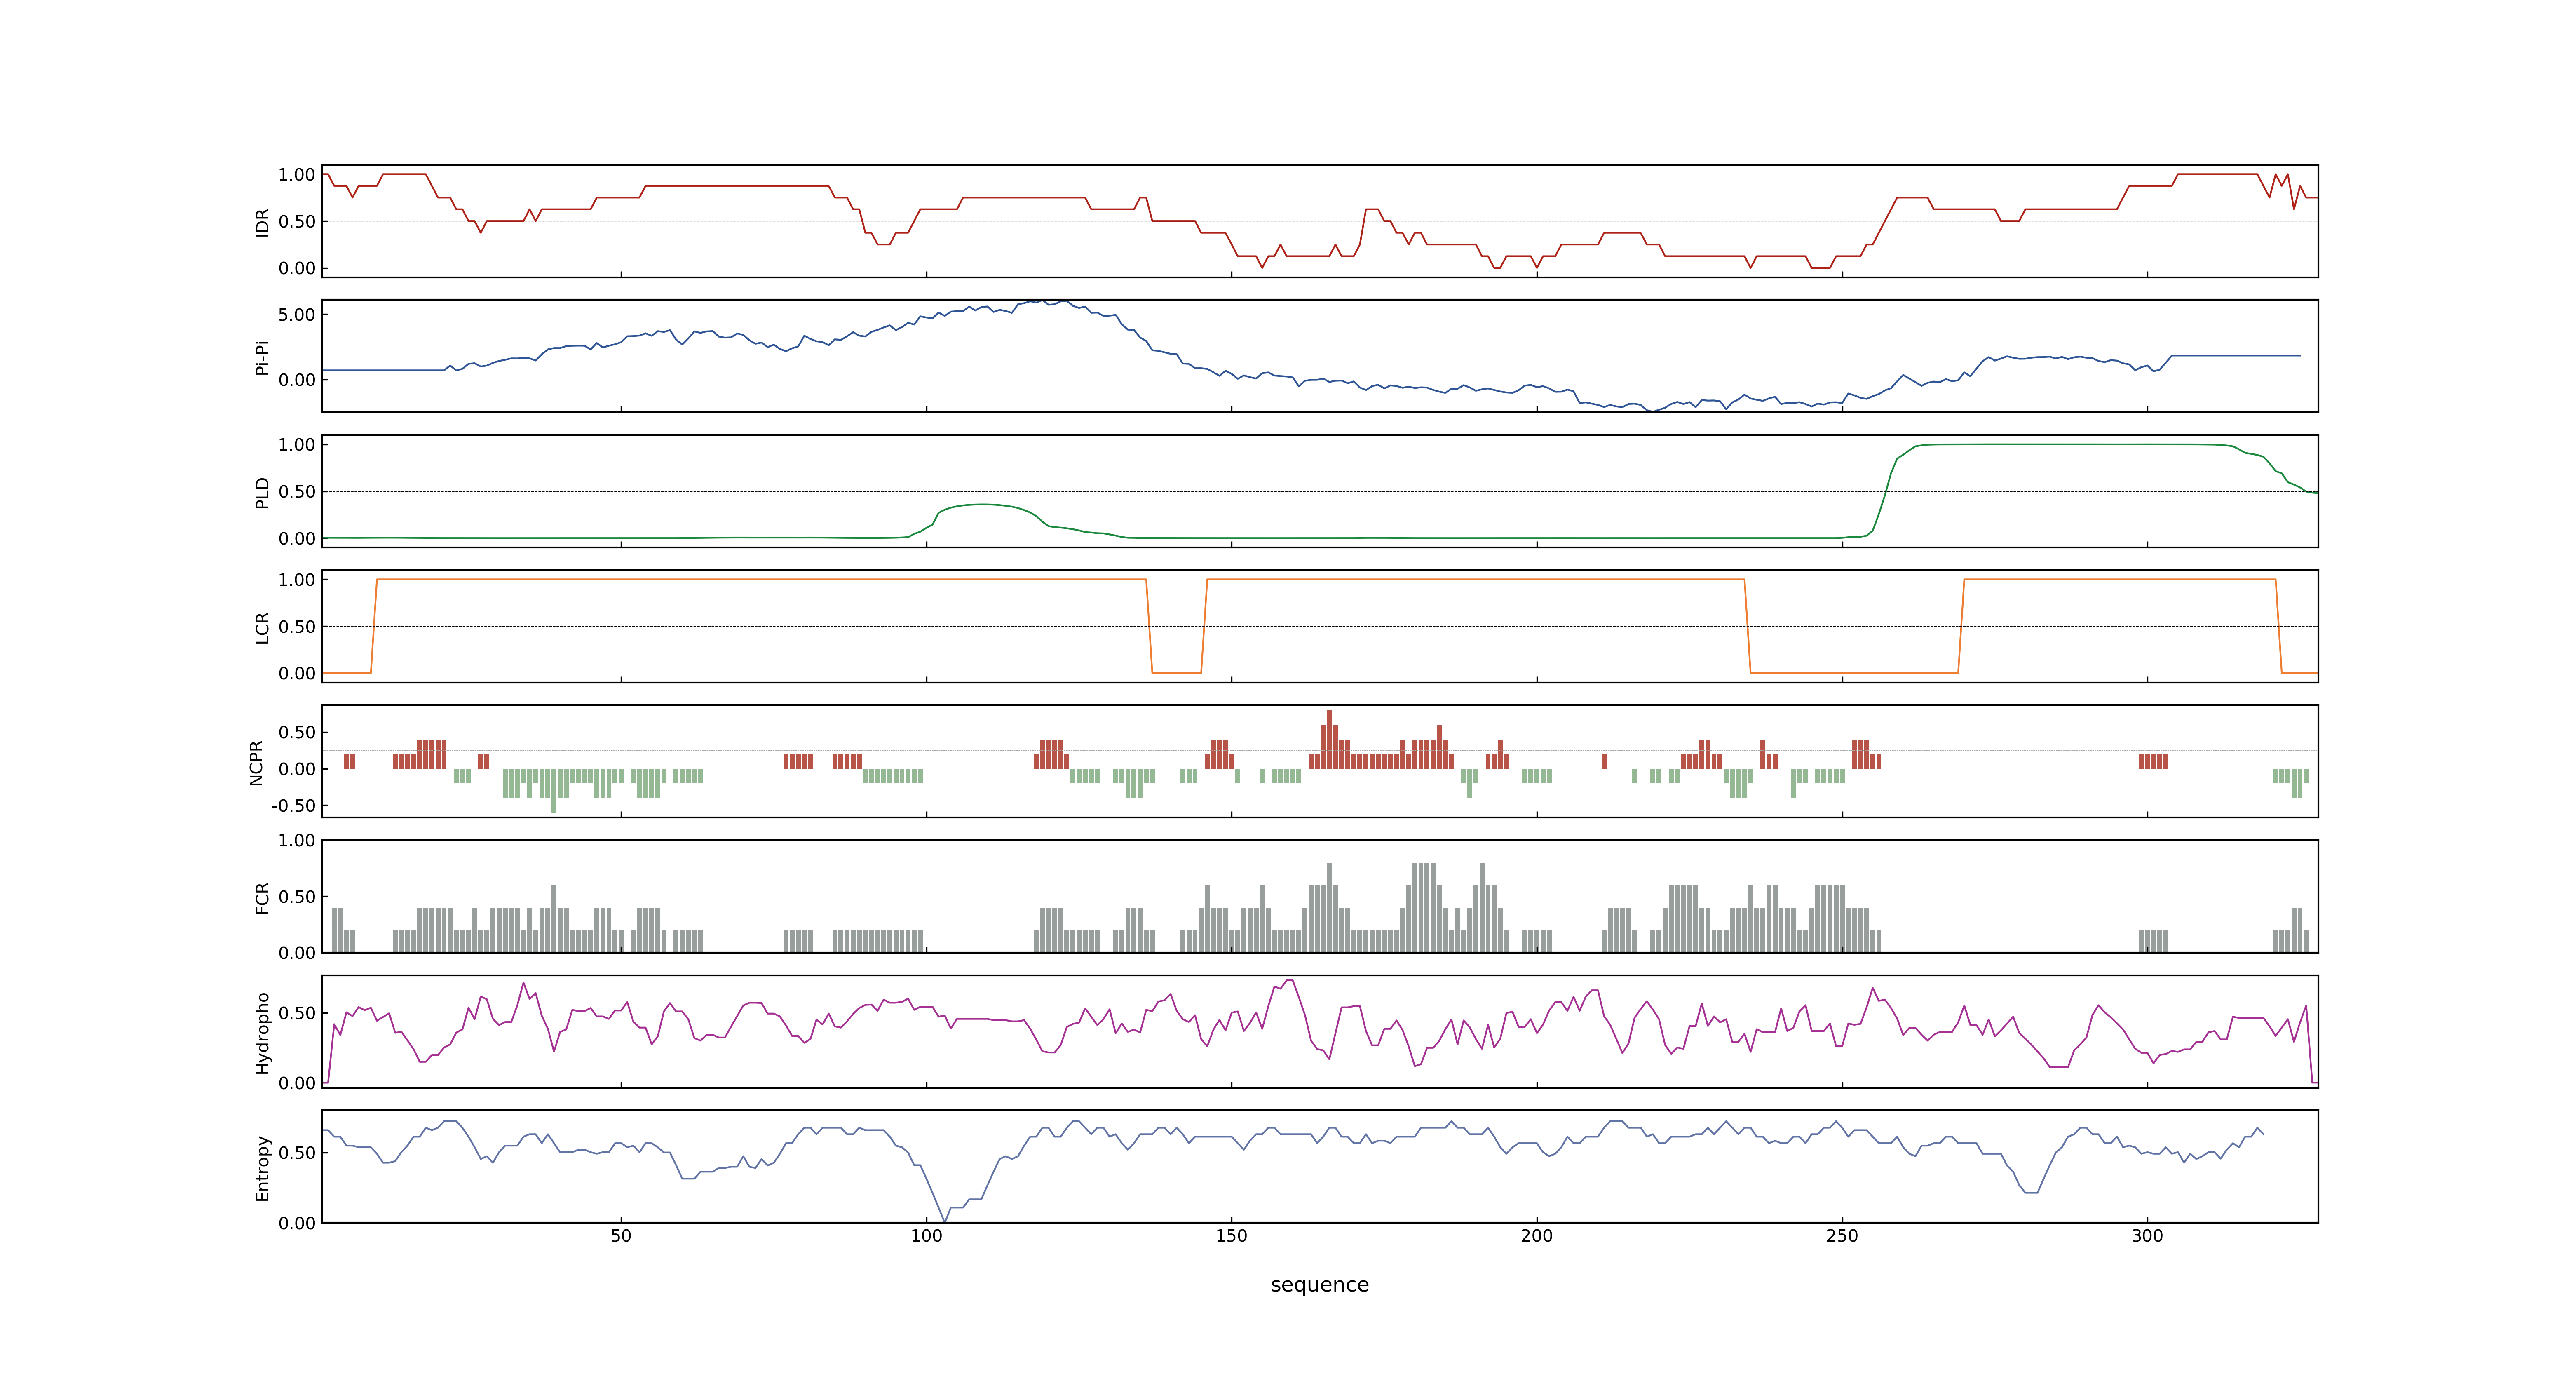This screenshot has height=1374, width=2576.
Task: Click the 0.00 tick of the PLD panel
Action: pyautogui.click(x=297, y=539)
